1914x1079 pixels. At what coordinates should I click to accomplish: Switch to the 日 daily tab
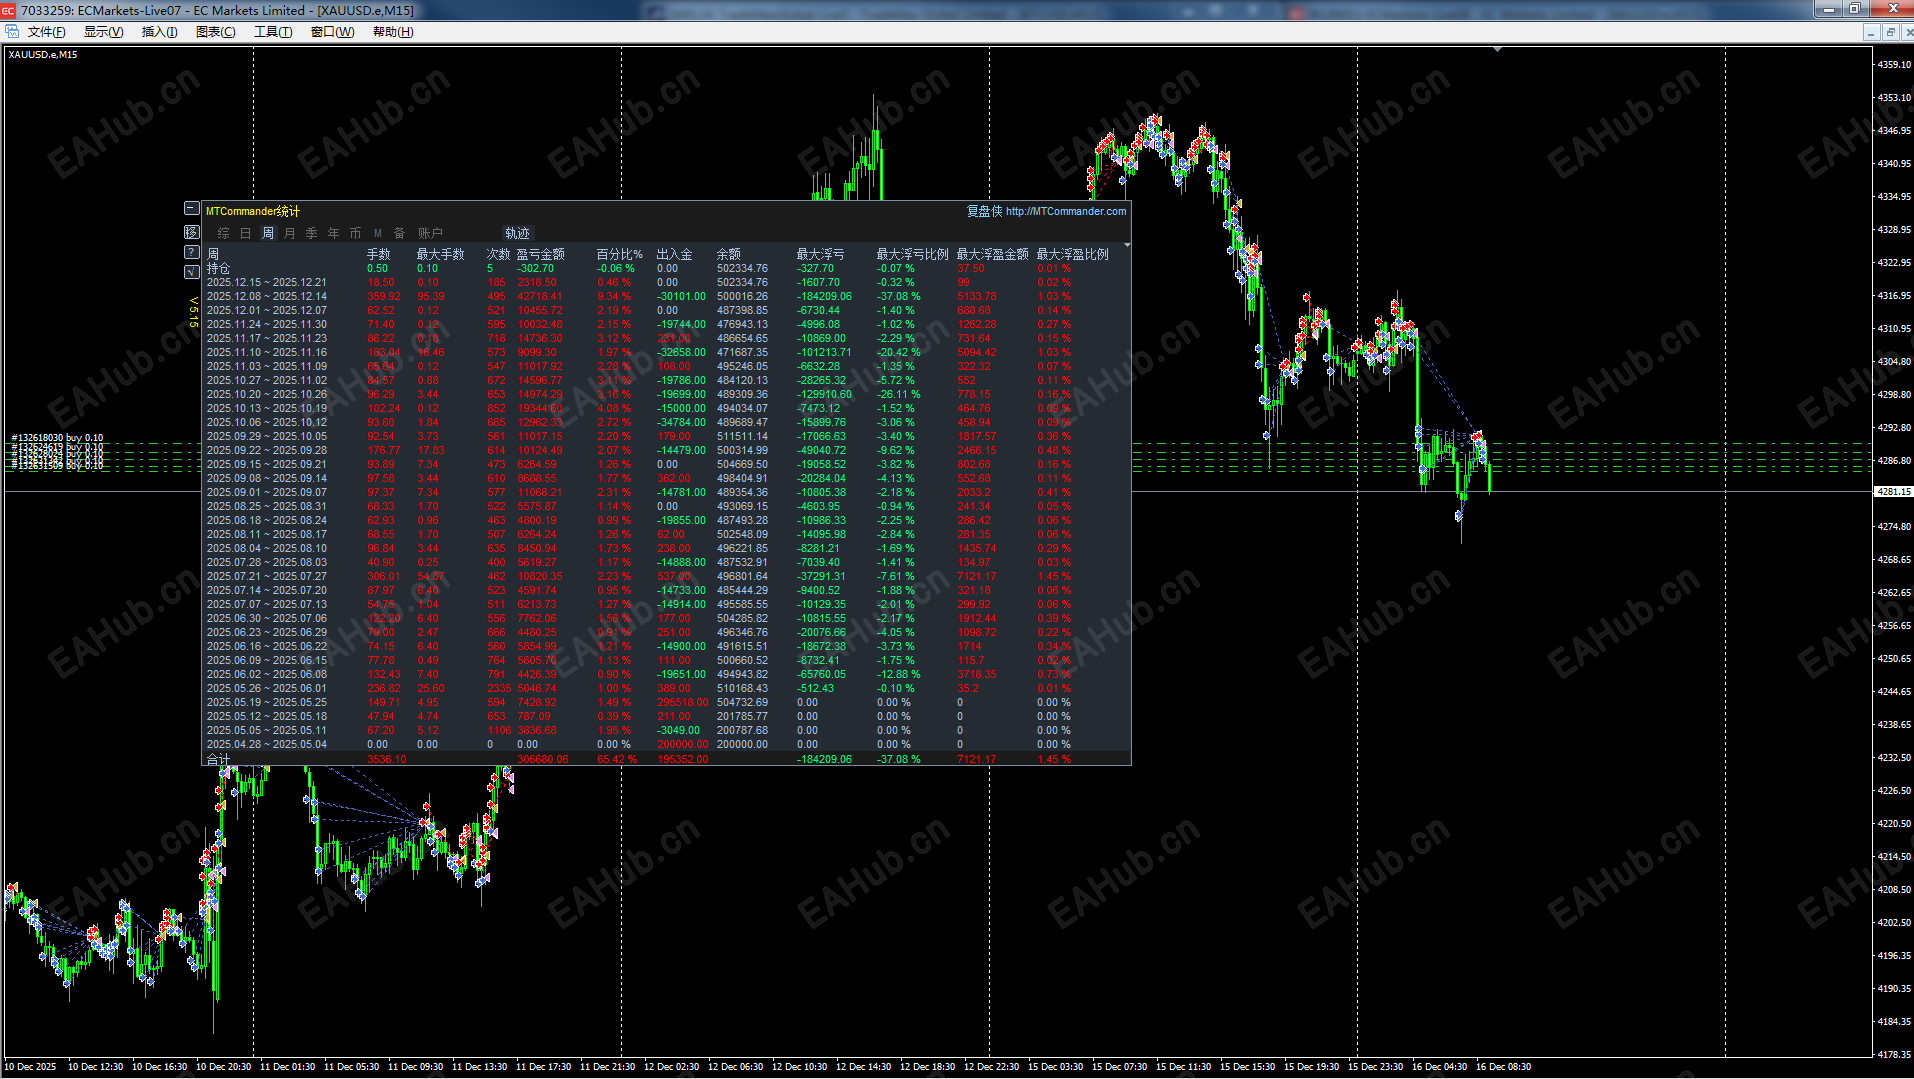tap(245, 233)
